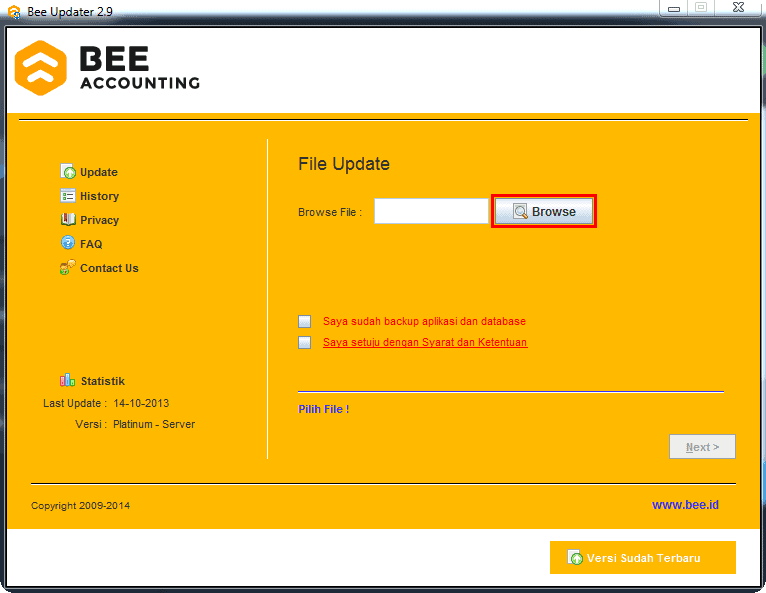The image size is (766, 593).
Task: Click the Versi Sudah Terbaru button
Action: 642,557
